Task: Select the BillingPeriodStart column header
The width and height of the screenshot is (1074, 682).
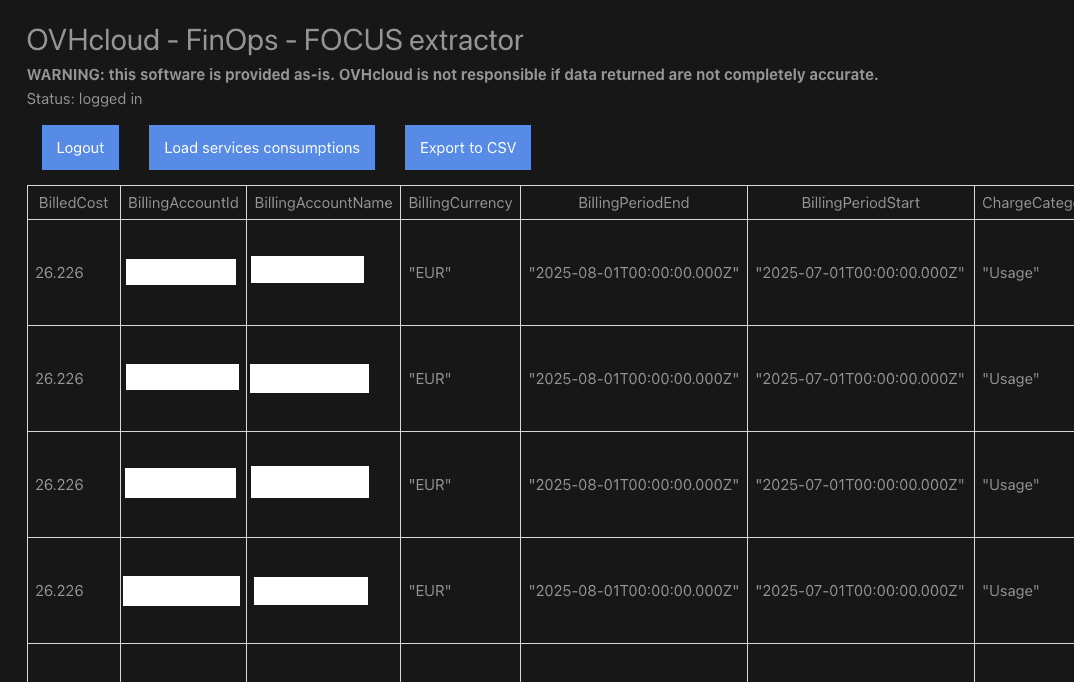Action: 860,203
